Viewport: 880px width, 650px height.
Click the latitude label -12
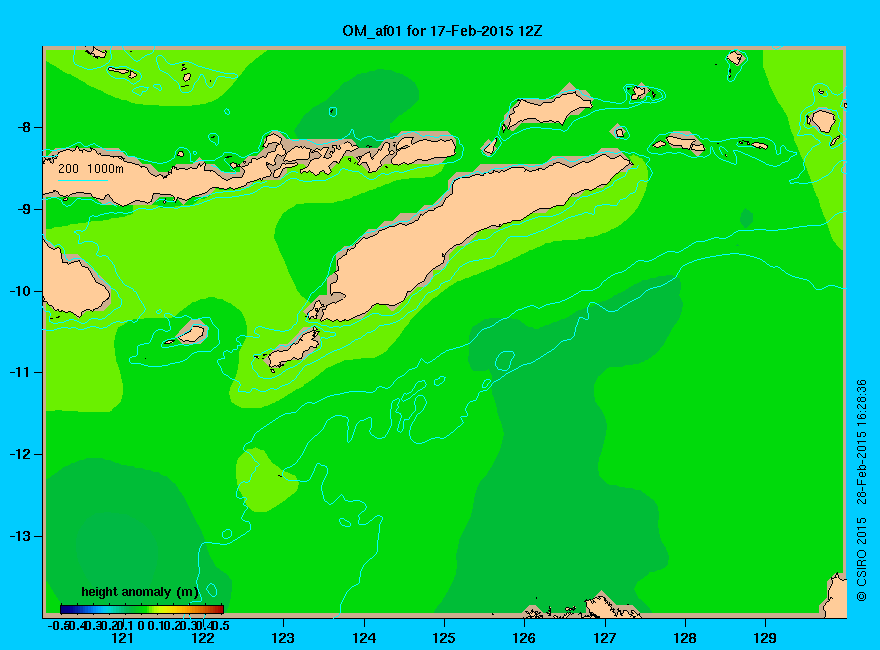tap(21, 454)
